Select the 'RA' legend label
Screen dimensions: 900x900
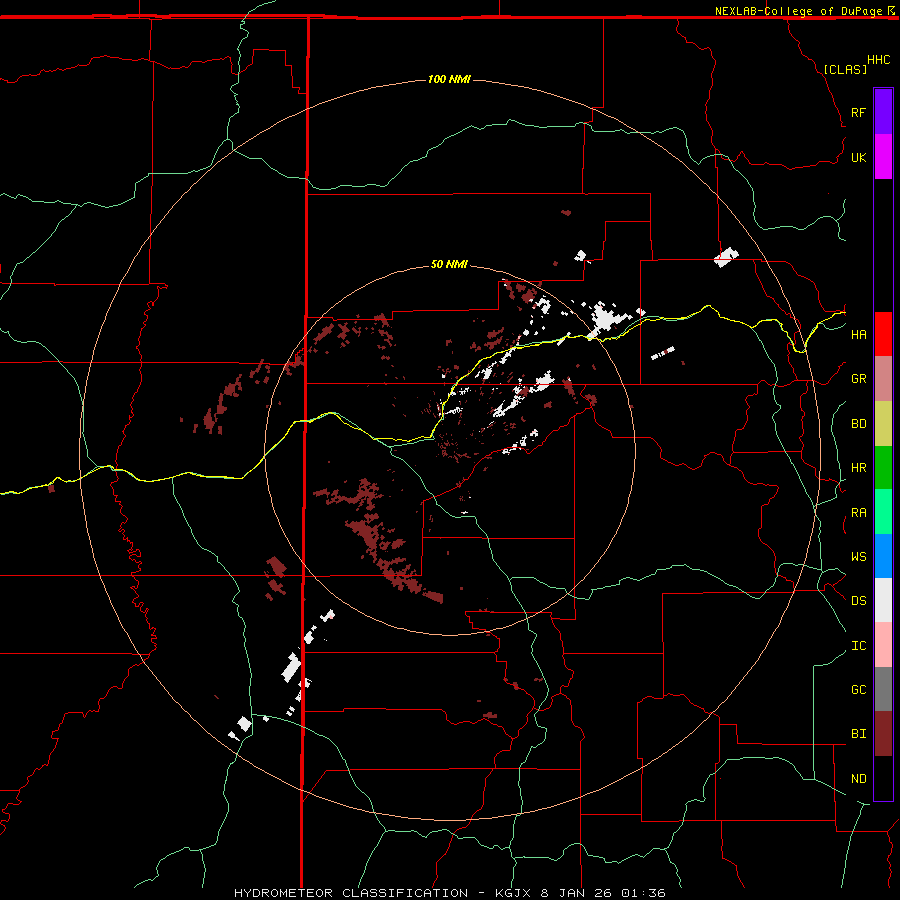point(858,513)
